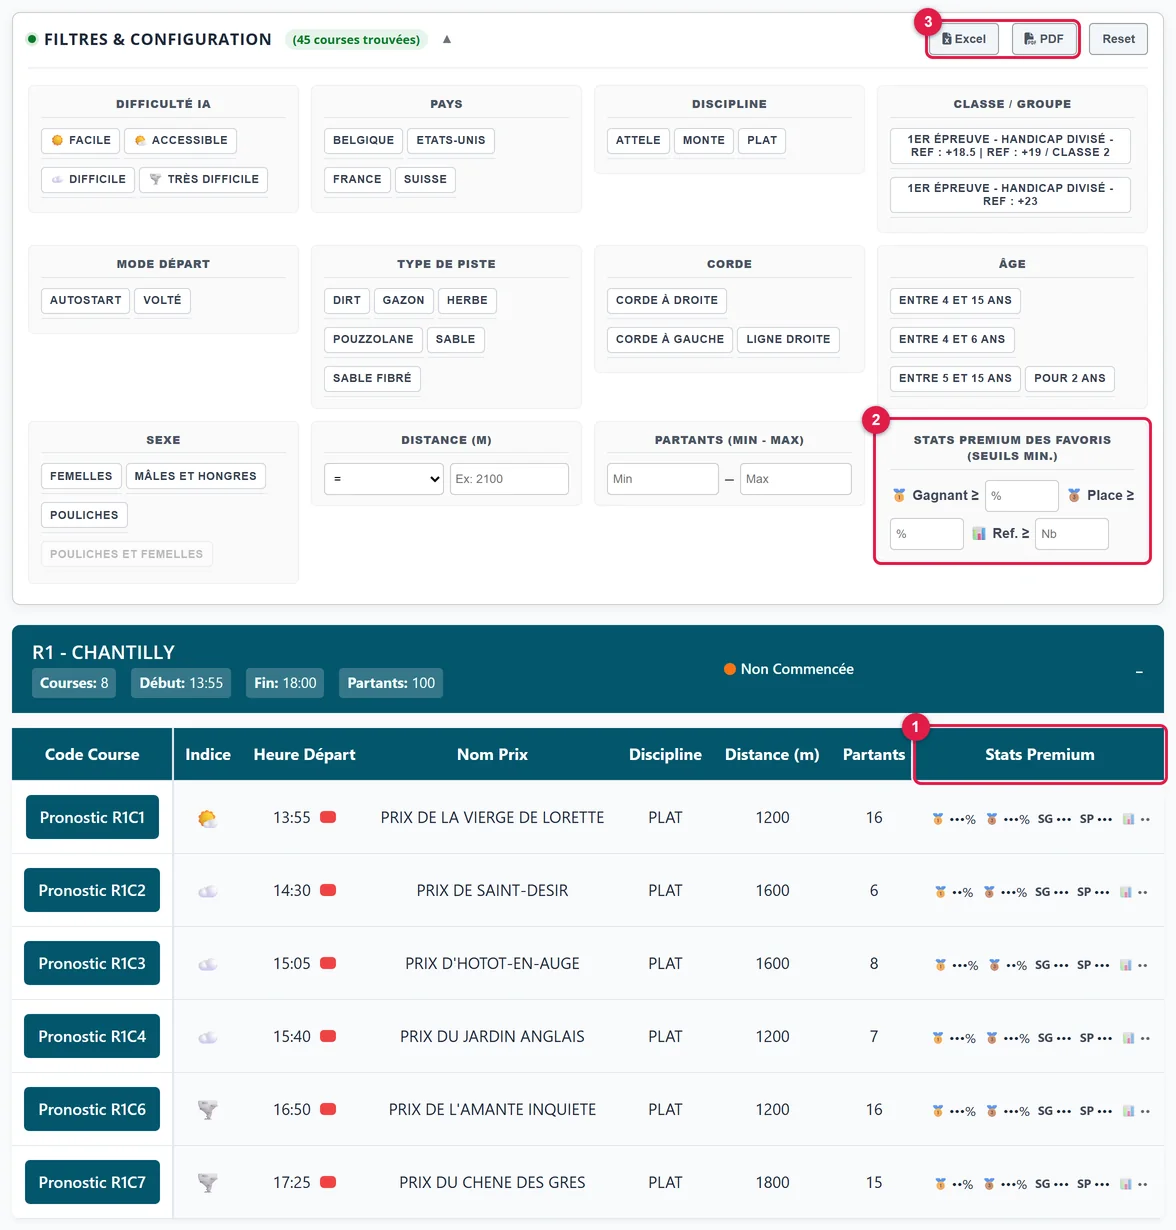The height and width of the screenshot is (1230, 1176).
Task: Click the Stats Premium column header
Action: pos(1040,755)
